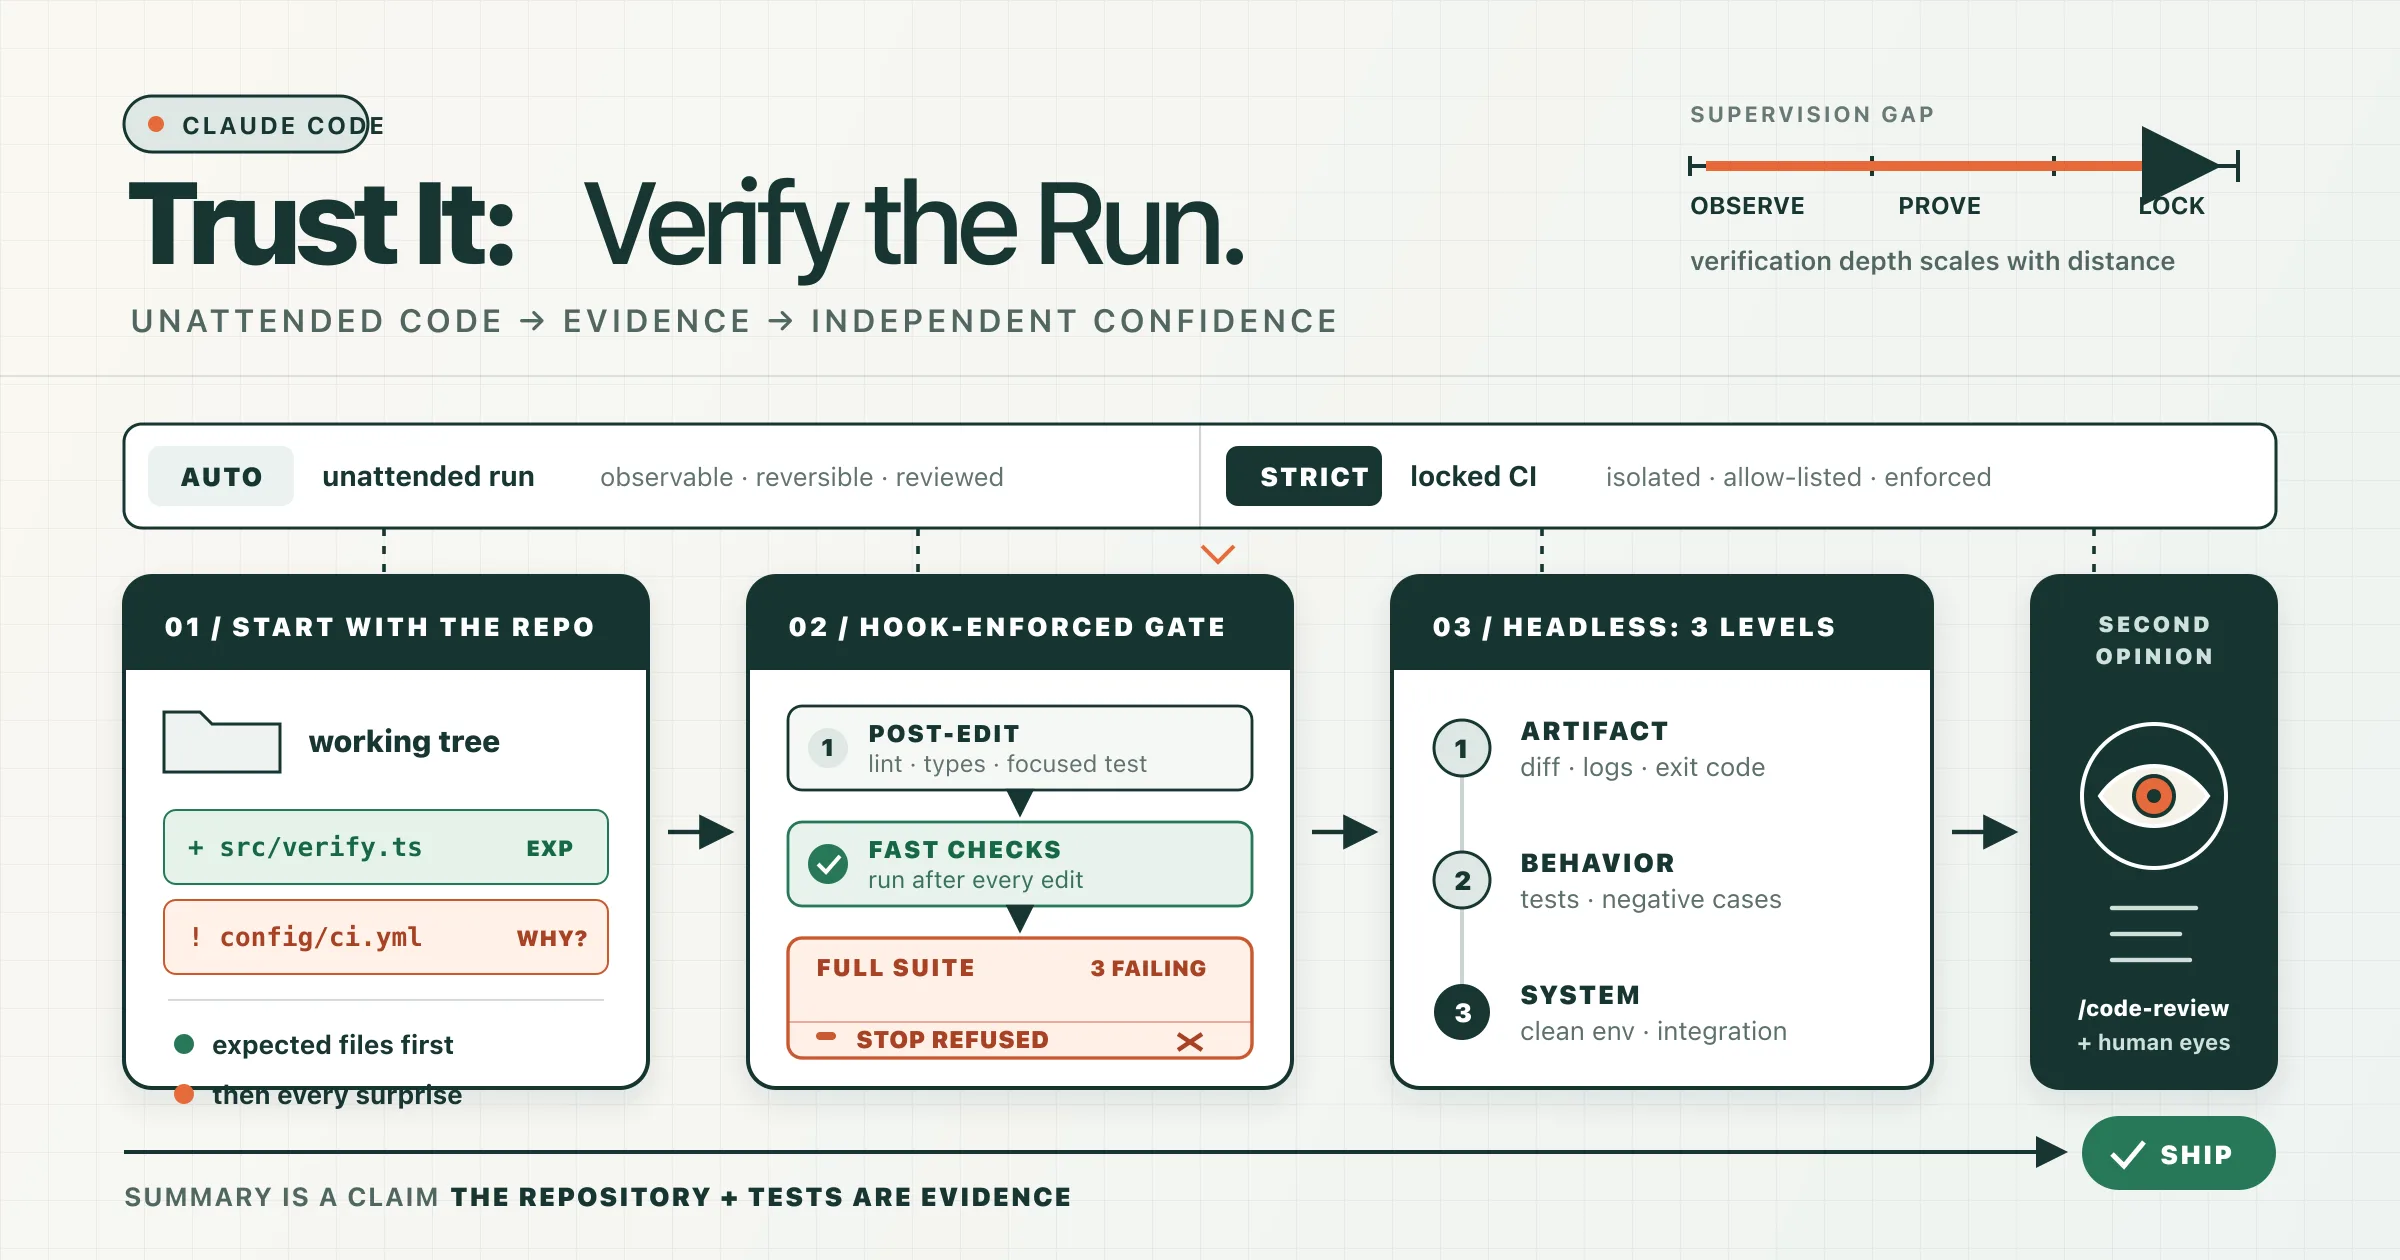This screenshot has width=2400, height=1260.
Task: Switch to the STRICT mode tab
Action: coord(1304,476)
